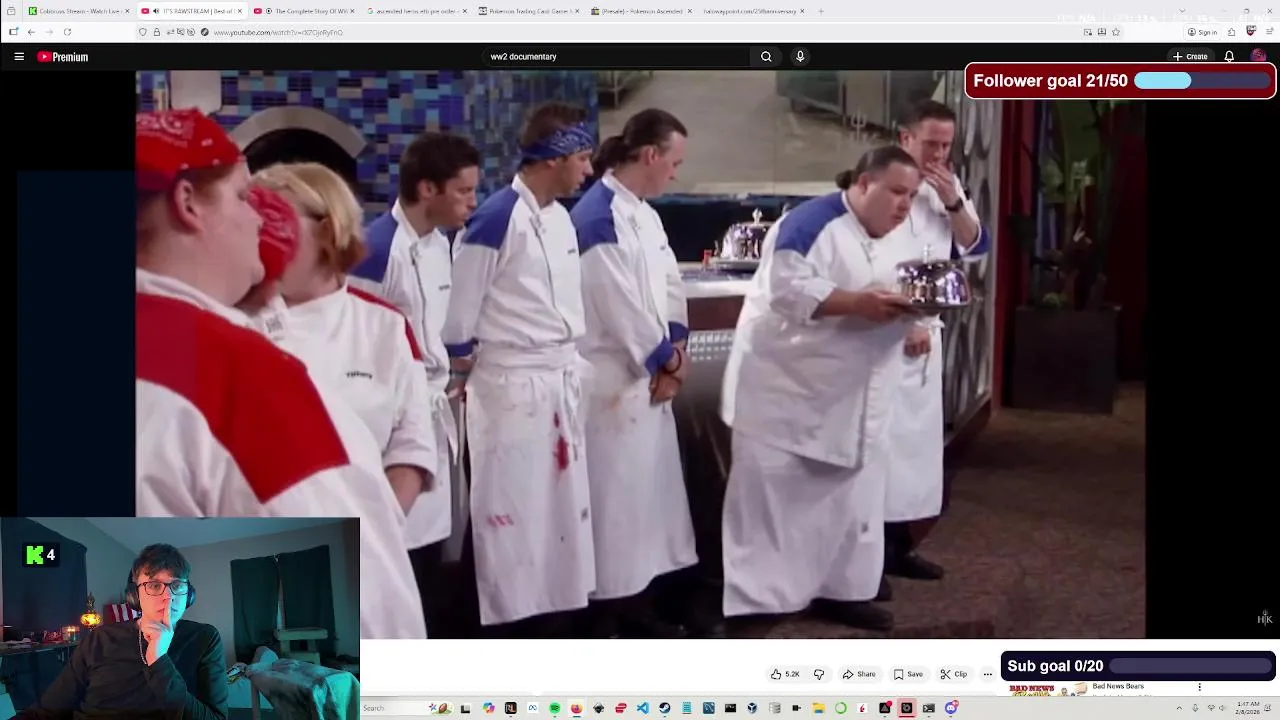This screenshot has height=720, width=1280.
Task: Launch Copilot from the taskbar
Action: click(488, 708)
